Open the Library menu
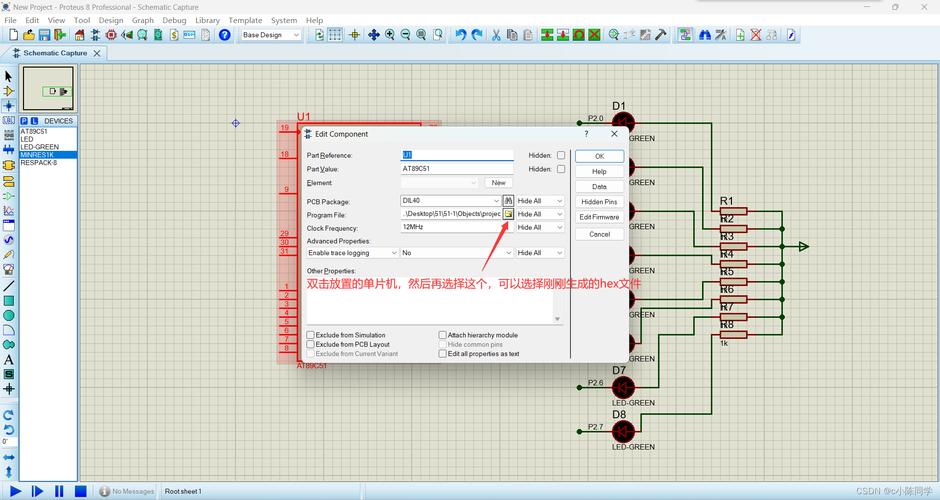 tap(207, 20)
